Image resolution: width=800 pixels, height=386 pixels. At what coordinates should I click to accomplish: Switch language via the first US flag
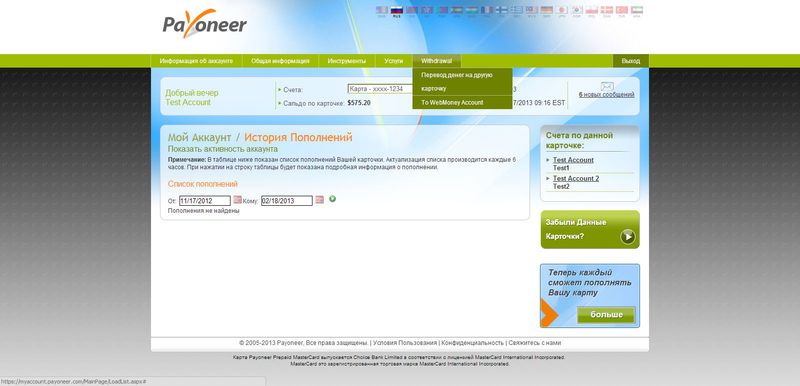(382, 10)
